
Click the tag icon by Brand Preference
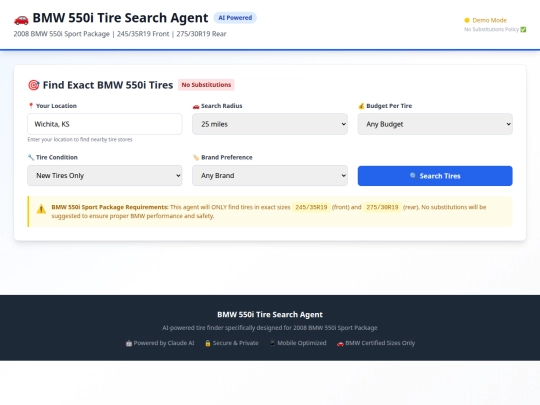pyautogui.click(x=196, y=157)
